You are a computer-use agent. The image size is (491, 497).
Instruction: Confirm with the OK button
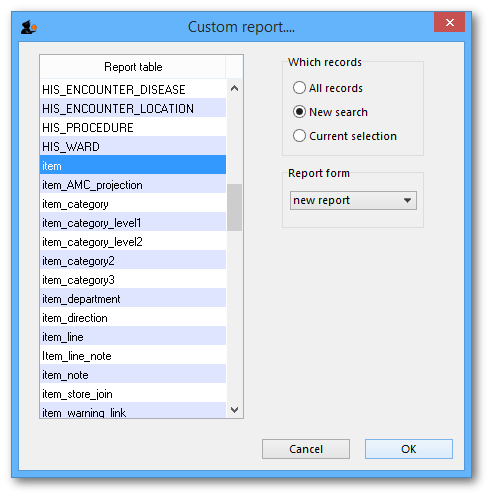click(x=409, y=449)
